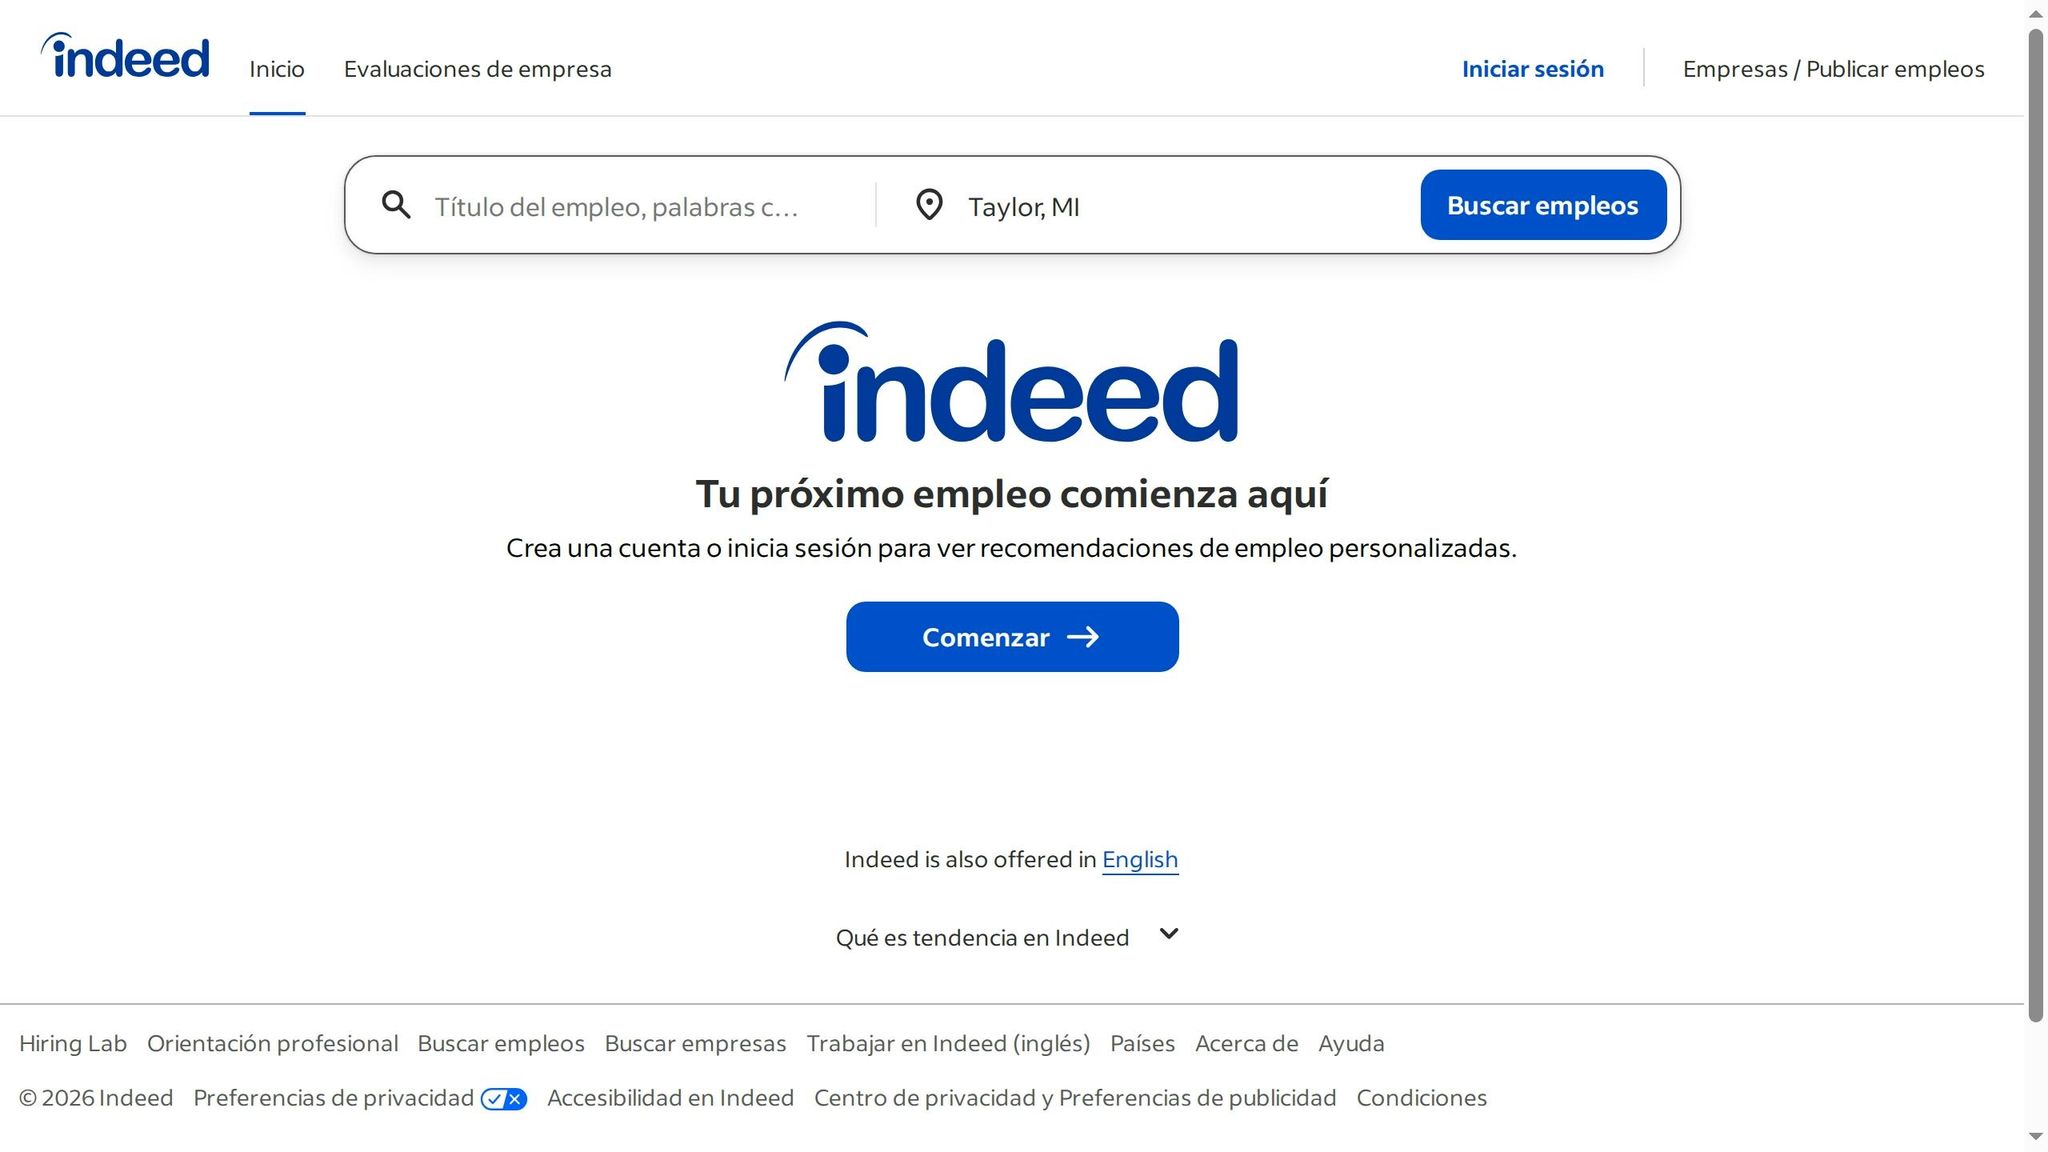This screenshot has width=2048, height=1152.
Task: Open the Ayuda footer link
Action: (1351, 1044)
